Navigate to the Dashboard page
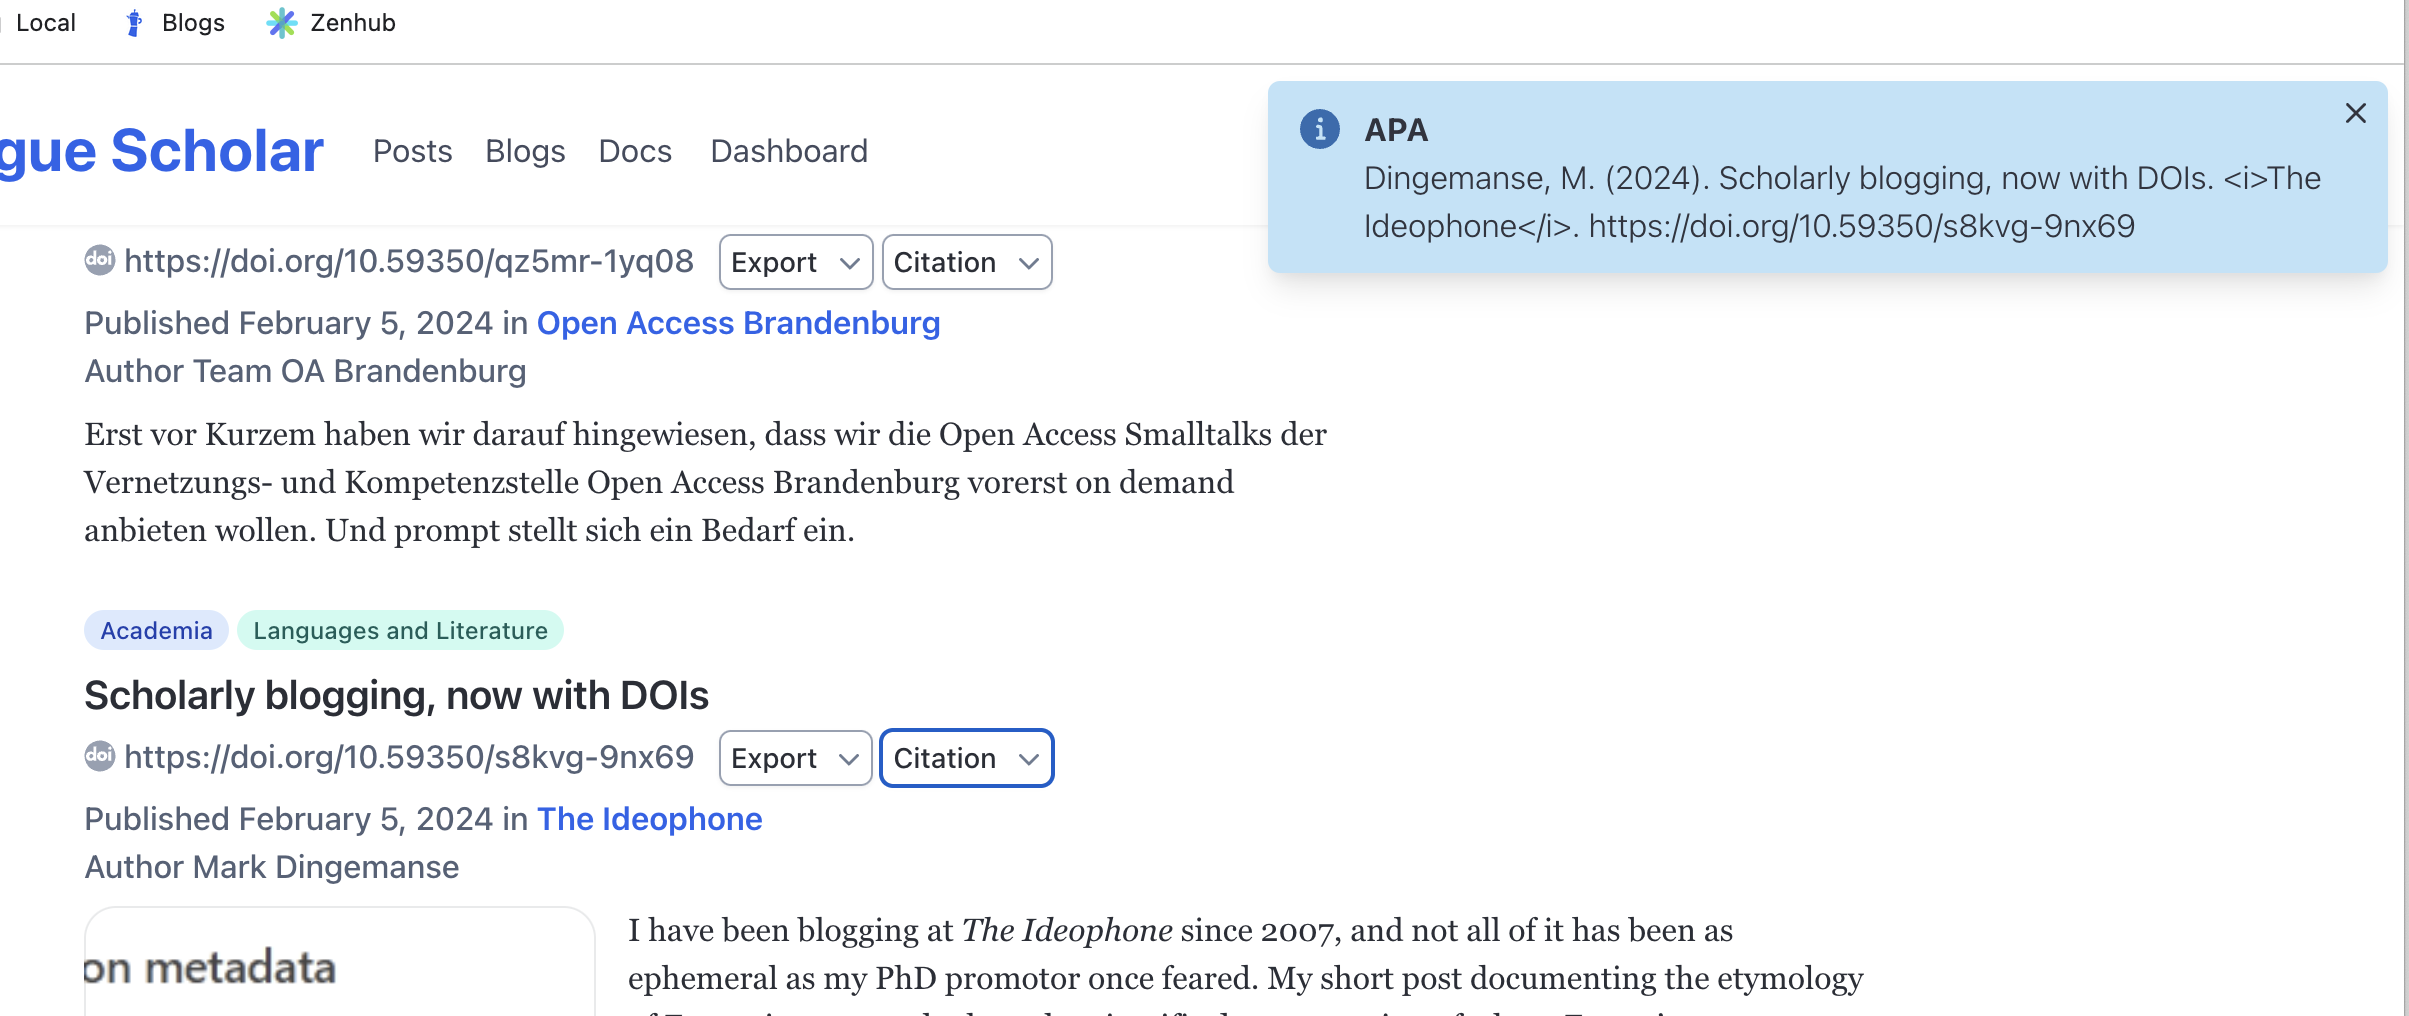 (789, 151)
